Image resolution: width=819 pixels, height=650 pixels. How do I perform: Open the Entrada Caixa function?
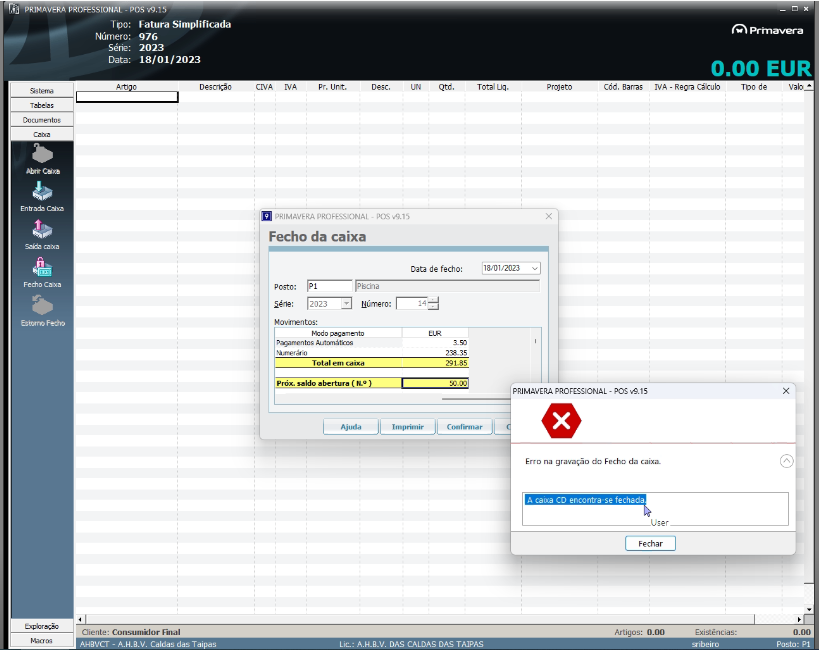point(42,192)
